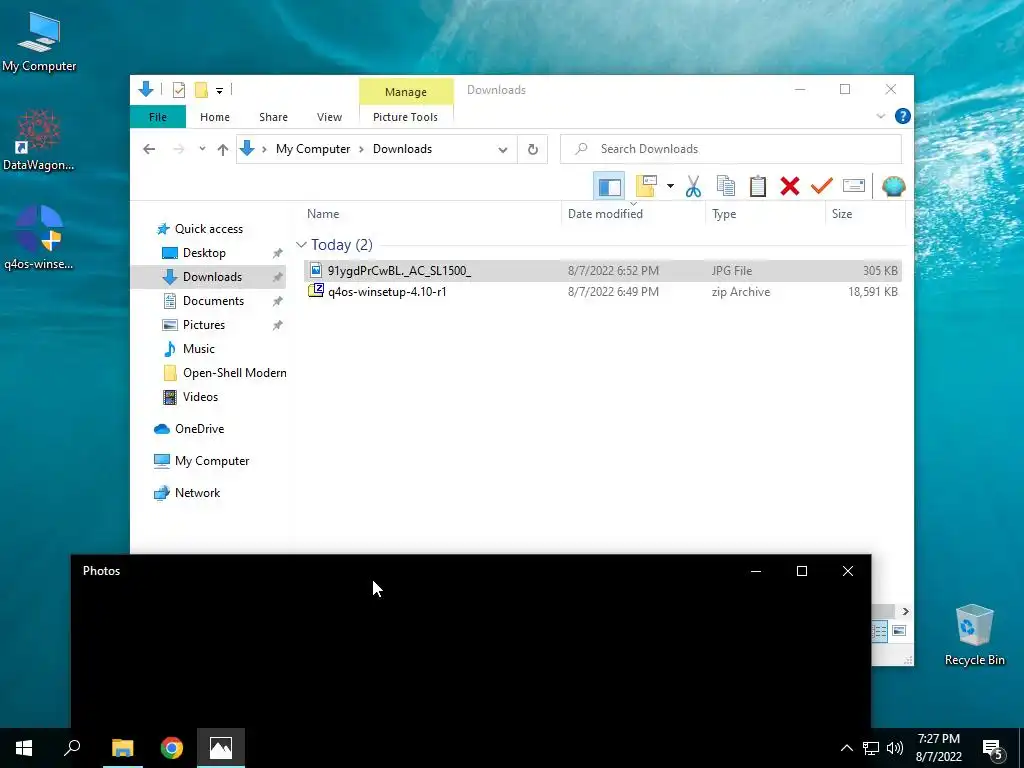Select file 91ygdPrCwBL._AC_SL1500_
The height and width of the screenshot is (768, 1024).
pos(602,270)
